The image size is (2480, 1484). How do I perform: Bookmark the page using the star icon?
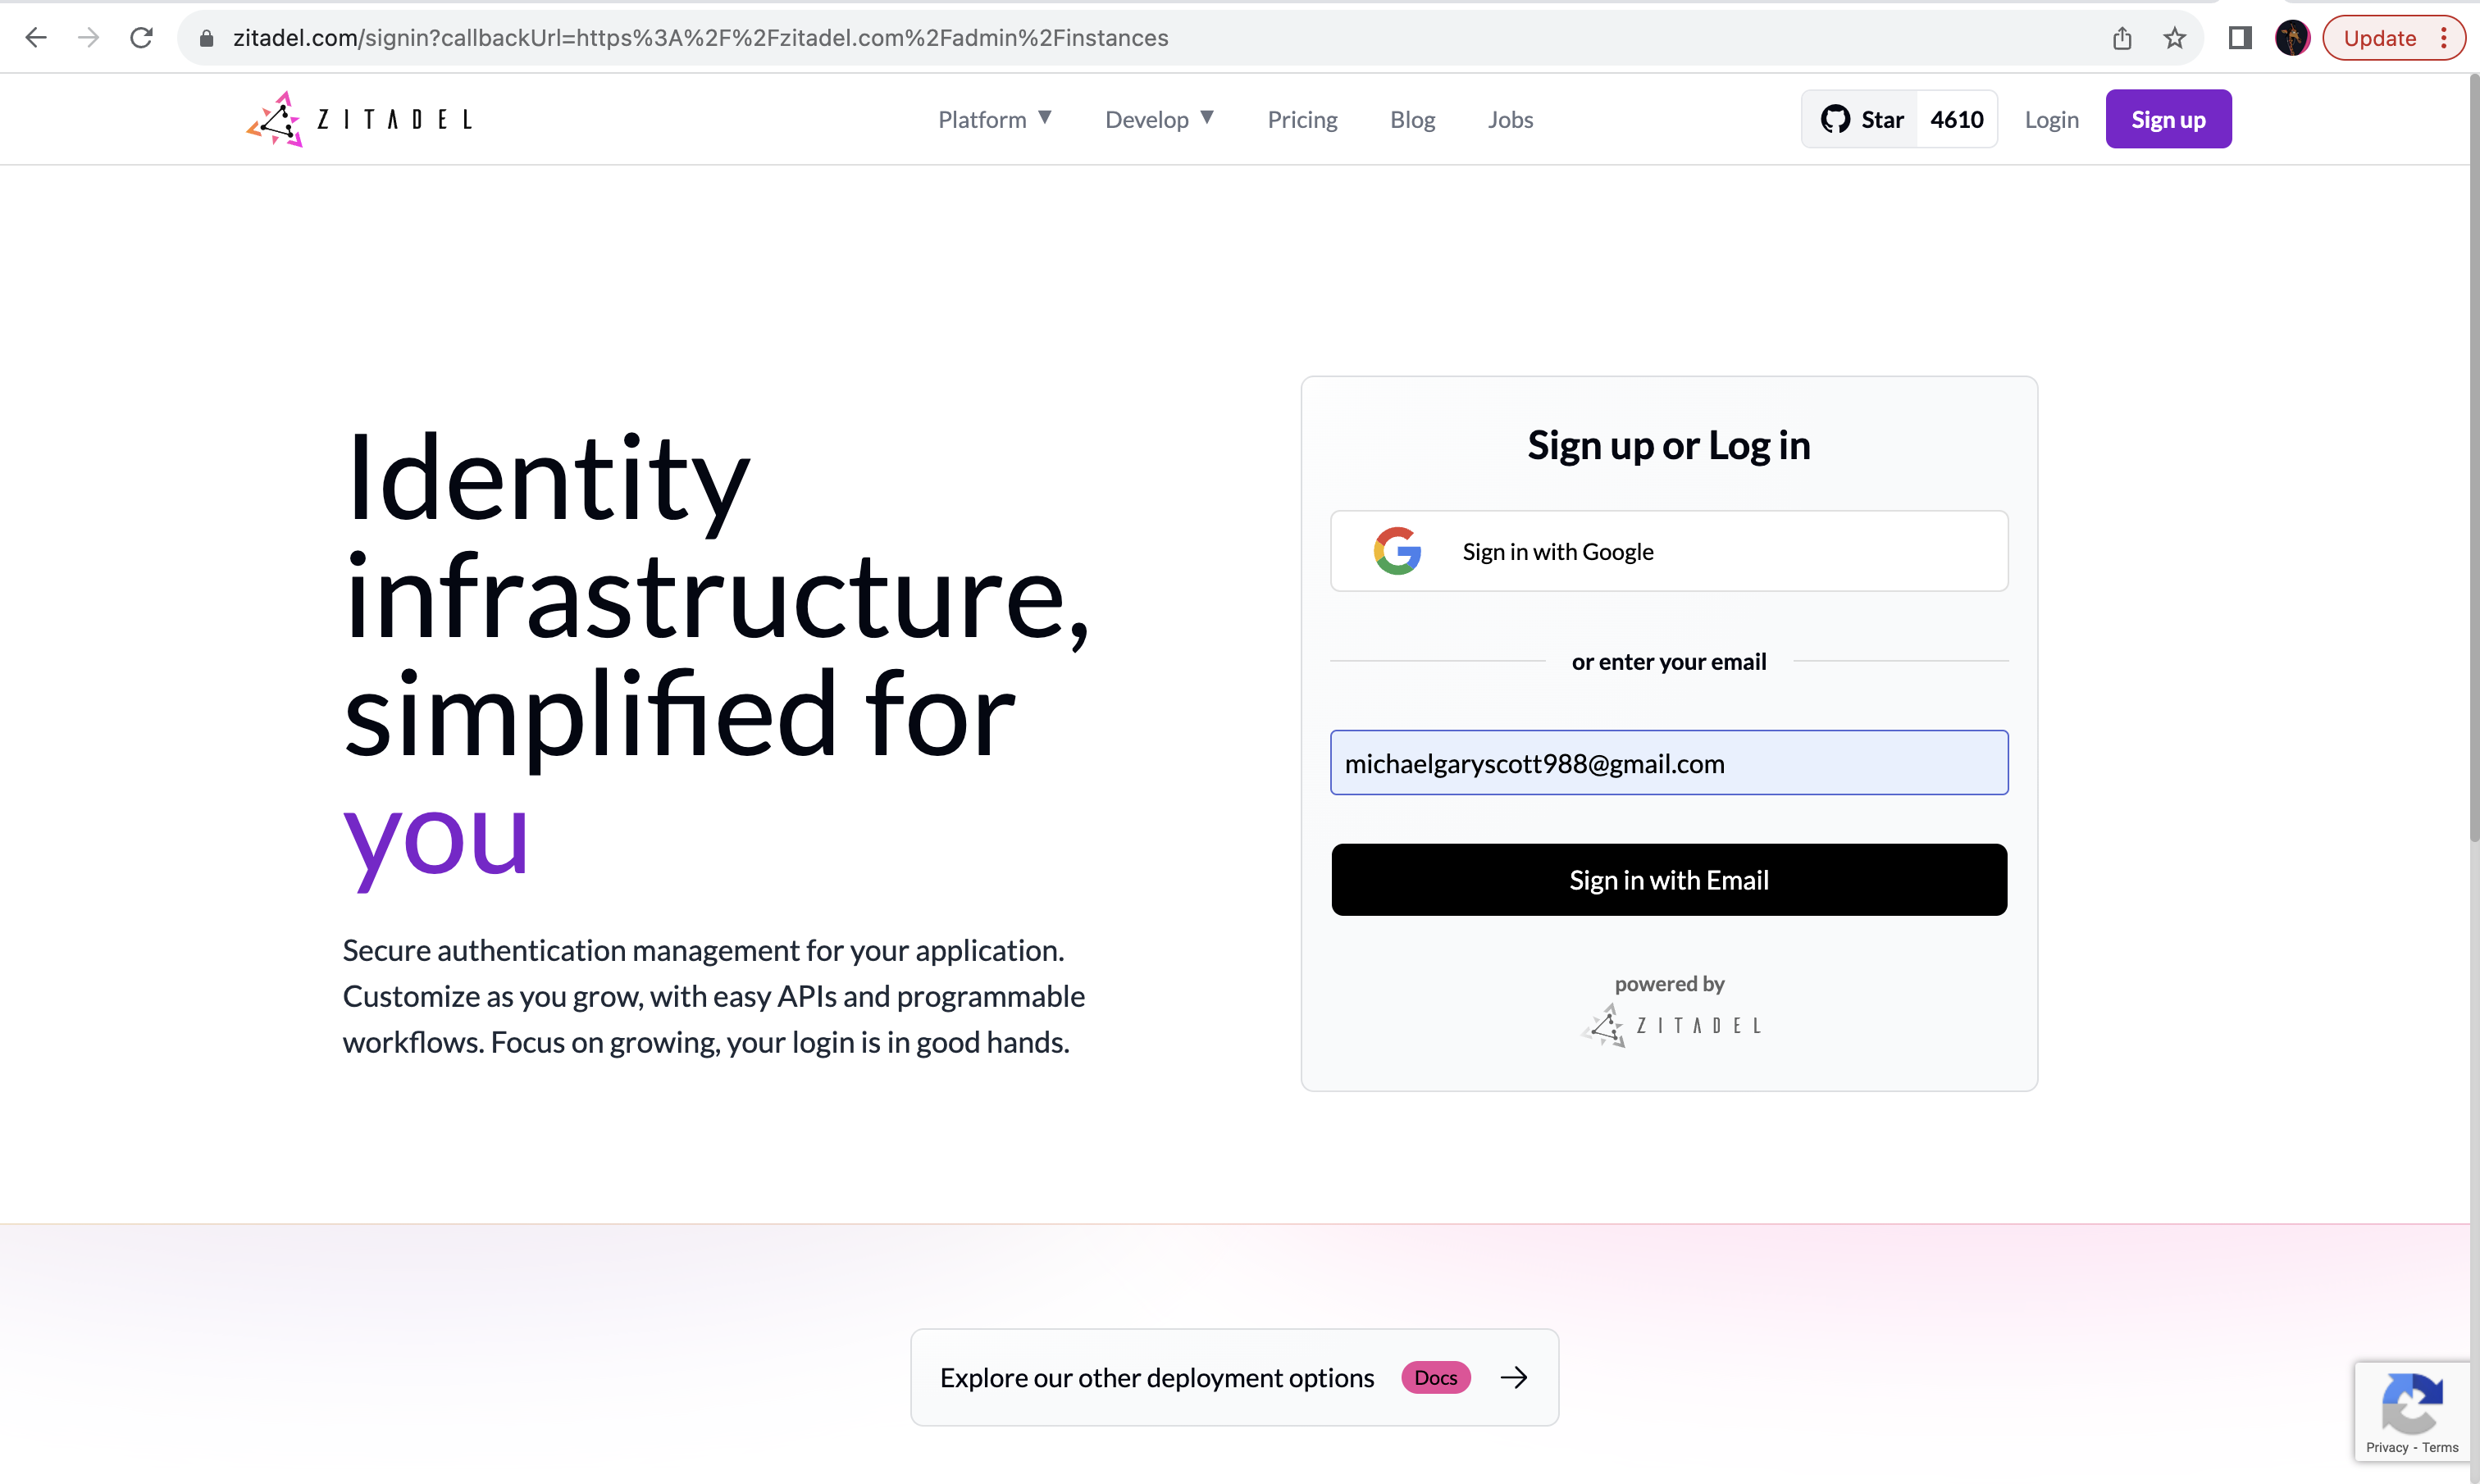click(x=2176, y=37)
